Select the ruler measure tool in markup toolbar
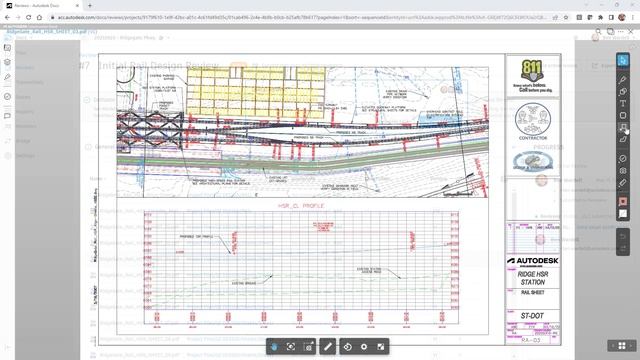Image resolution: width=640 pixels, height=360 pixels. (x=622, y=183)
